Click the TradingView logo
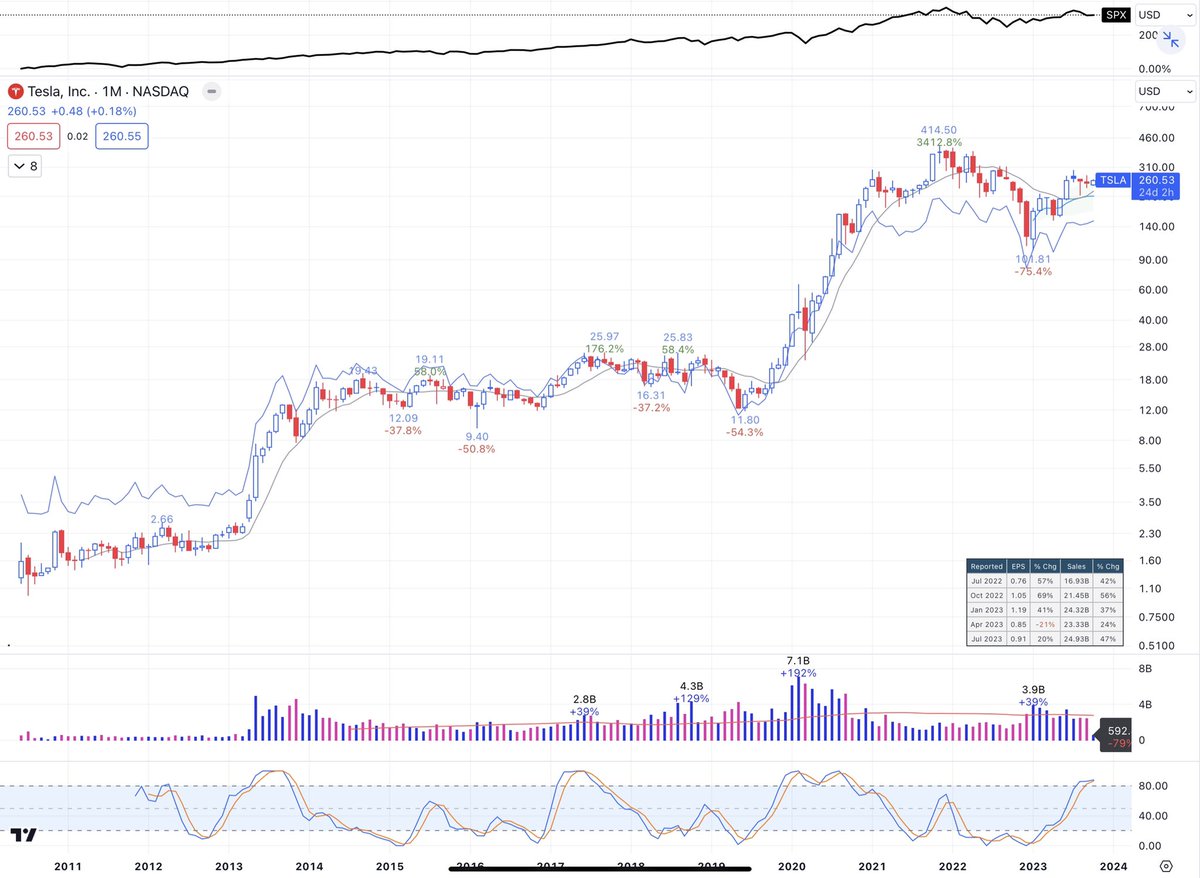Image resolution: width=1200 pixels, height=878 pixels. click(x=25, y=835)
